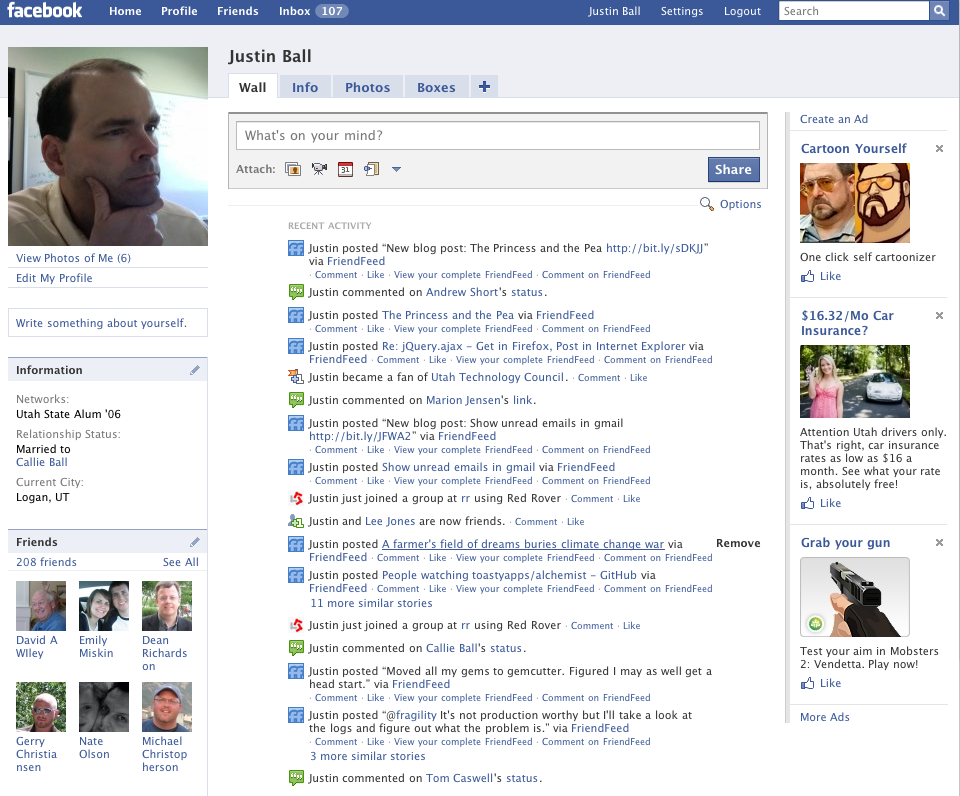This screenshot has height=796, width=960.
Task: Open http://bit.ly/sDKJJ link
Action: (x=654, y=248)
